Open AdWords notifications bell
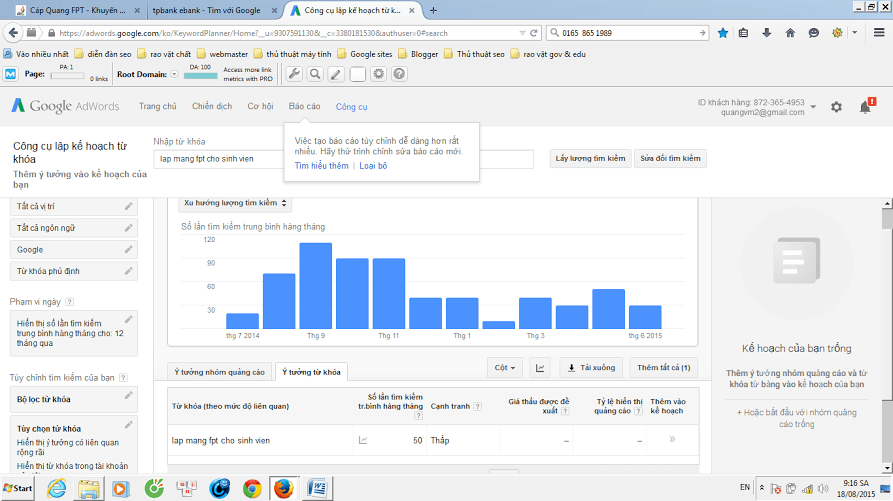This screenshot has height=501, width=893. tap(865, 107)
